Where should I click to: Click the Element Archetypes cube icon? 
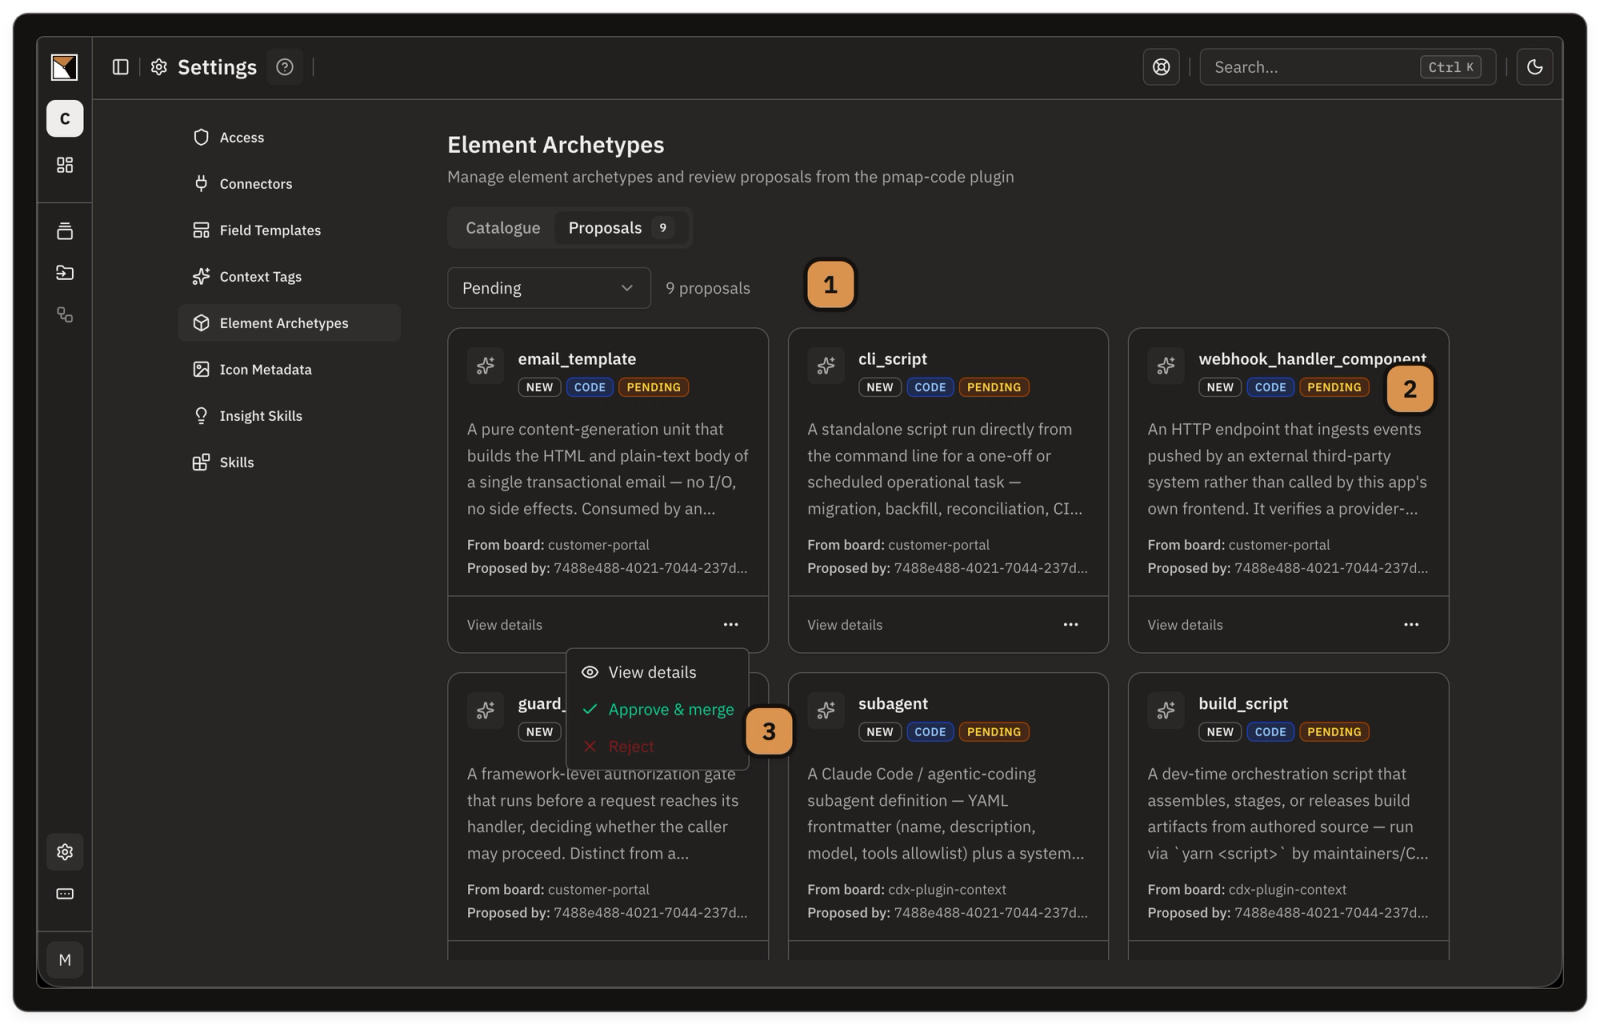tap(201, 323)
